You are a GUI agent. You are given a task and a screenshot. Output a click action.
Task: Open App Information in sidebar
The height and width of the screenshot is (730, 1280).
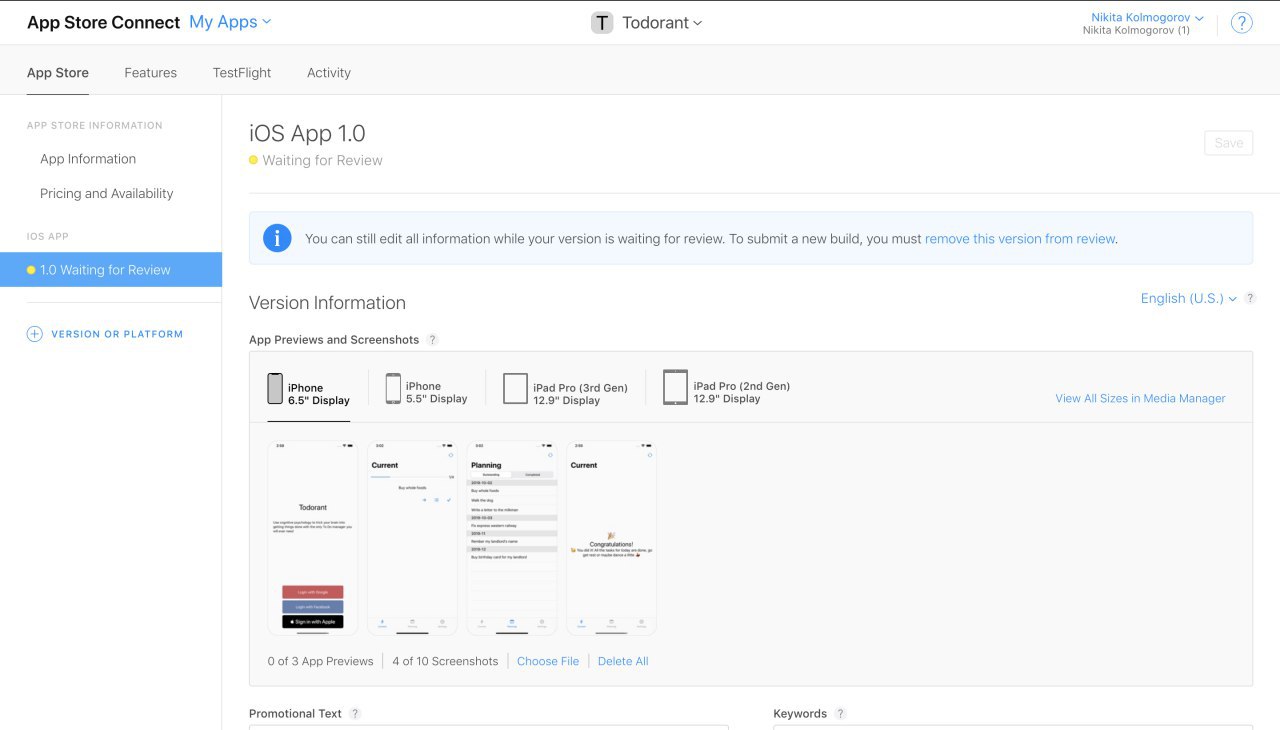[x=88, y=159]
